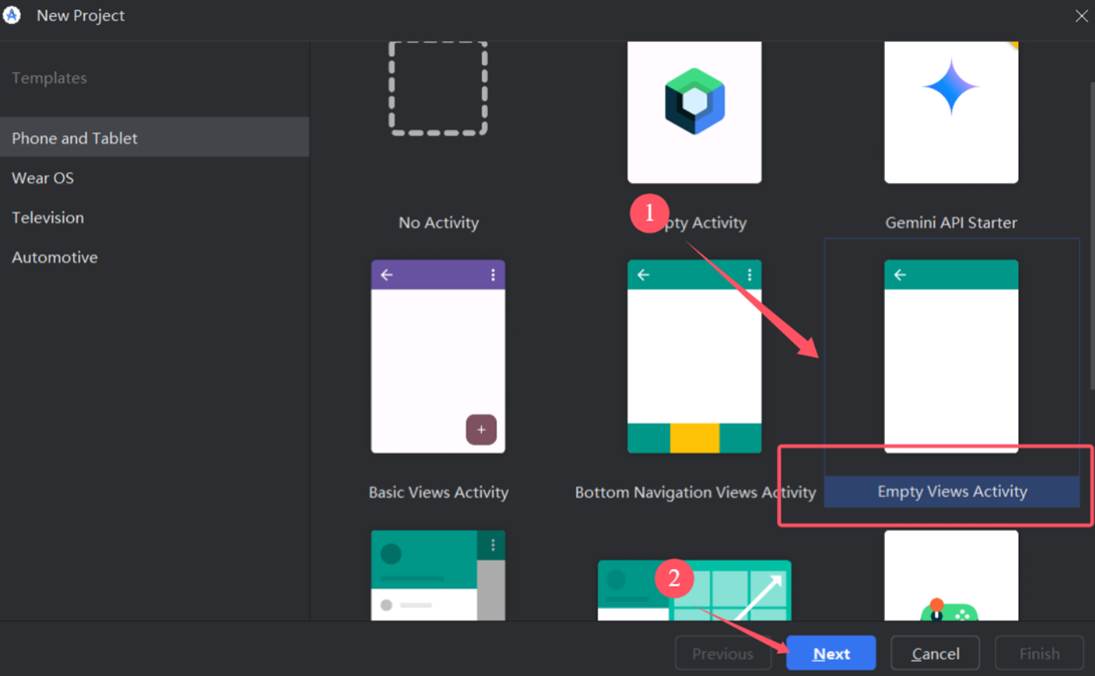Select the navigation drawer template thumbnail

coord(438,575)
